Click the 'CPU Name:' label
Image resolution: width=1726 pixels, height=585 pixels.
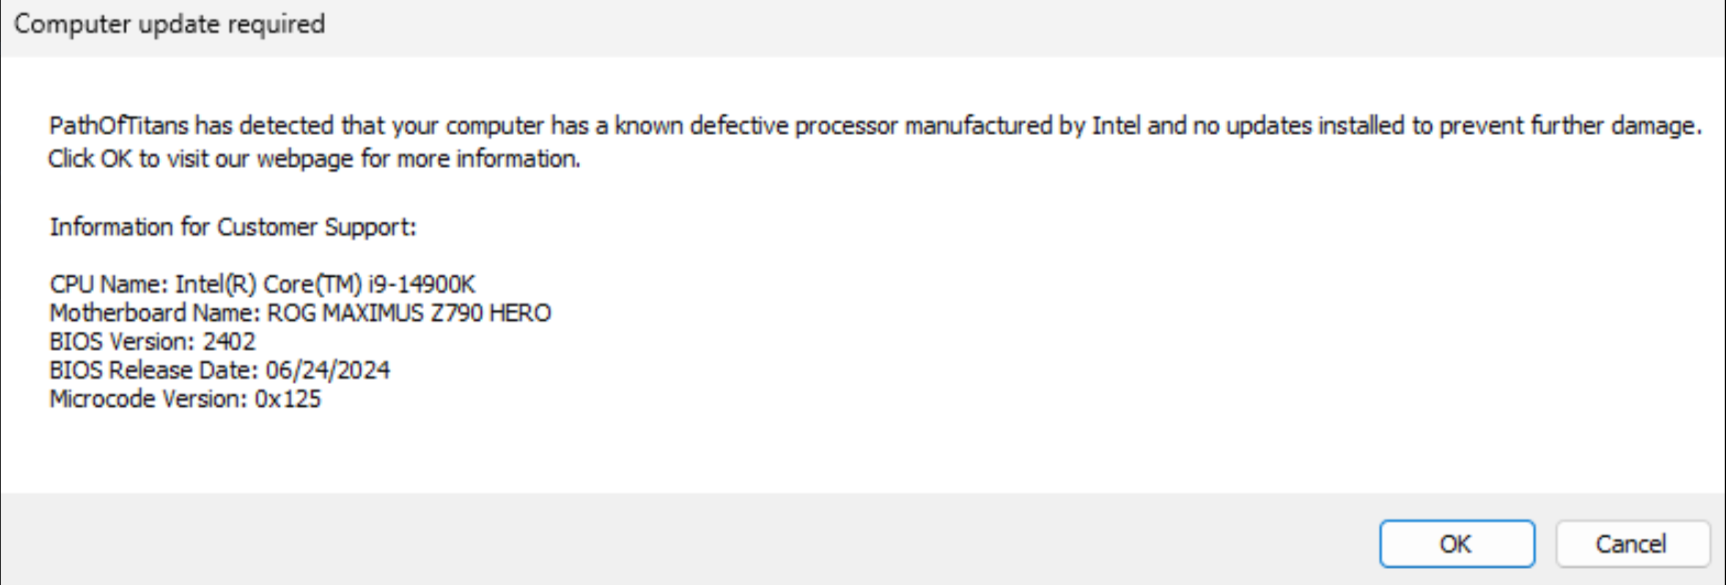(109, 284)
